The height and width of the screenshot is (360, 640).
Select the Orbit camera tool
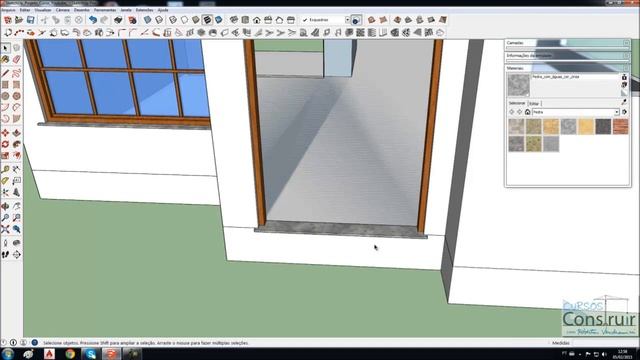pos(5,206)
